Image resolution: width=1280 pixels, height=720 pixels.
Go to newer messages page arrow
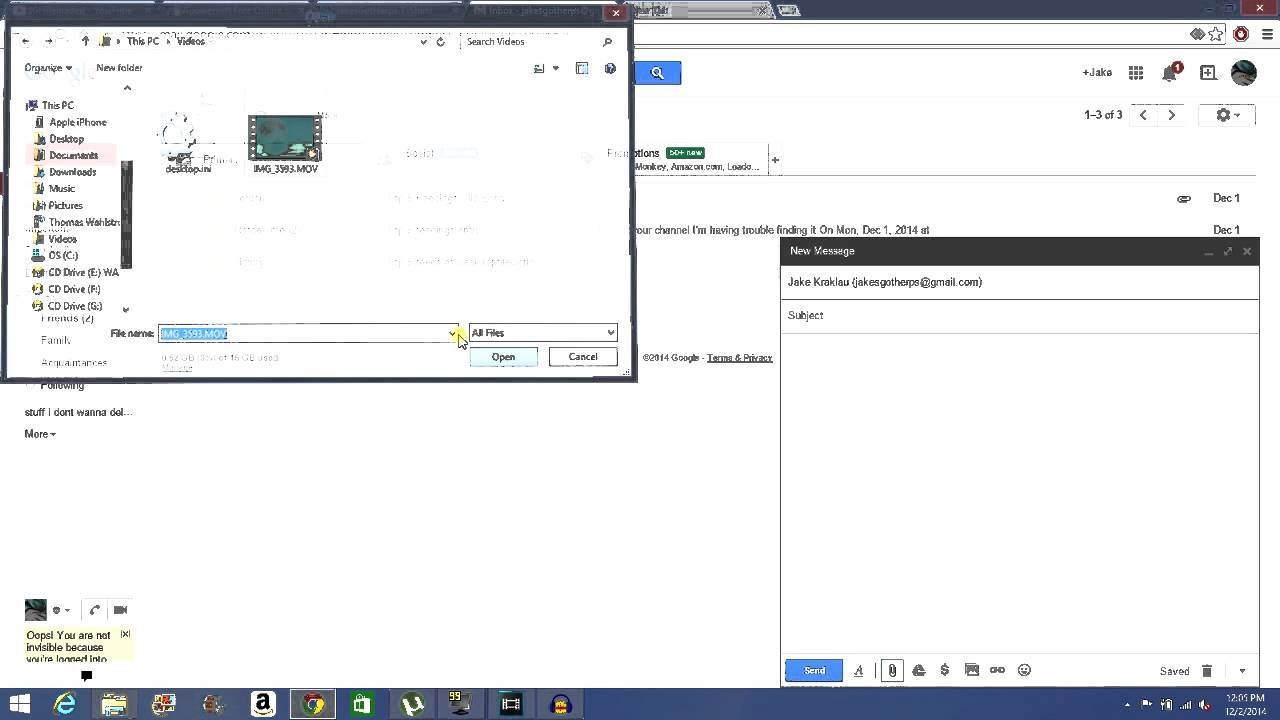[1143, 115]
